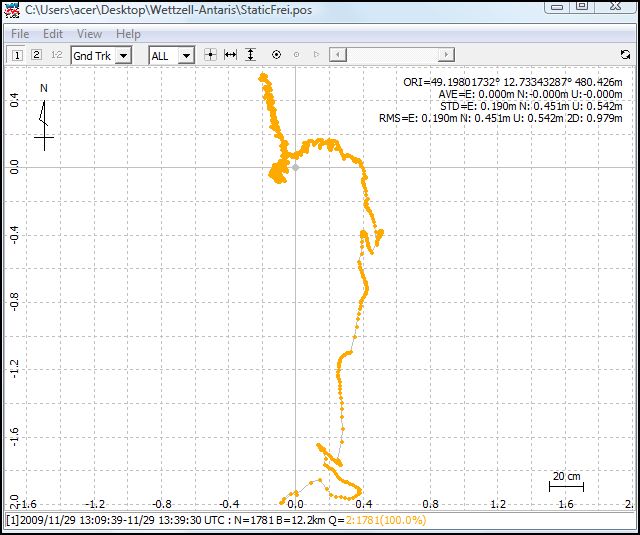
Task: Click the fit horizontal range icon
Action: (230, 55)
